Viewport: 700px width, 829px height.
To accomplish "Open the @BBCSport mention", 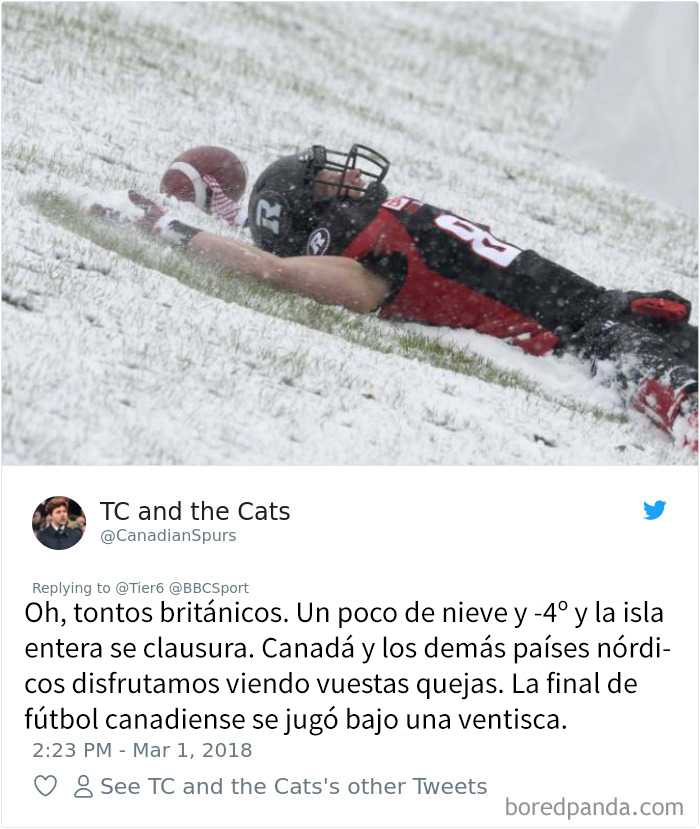I will tap(208, 588).
